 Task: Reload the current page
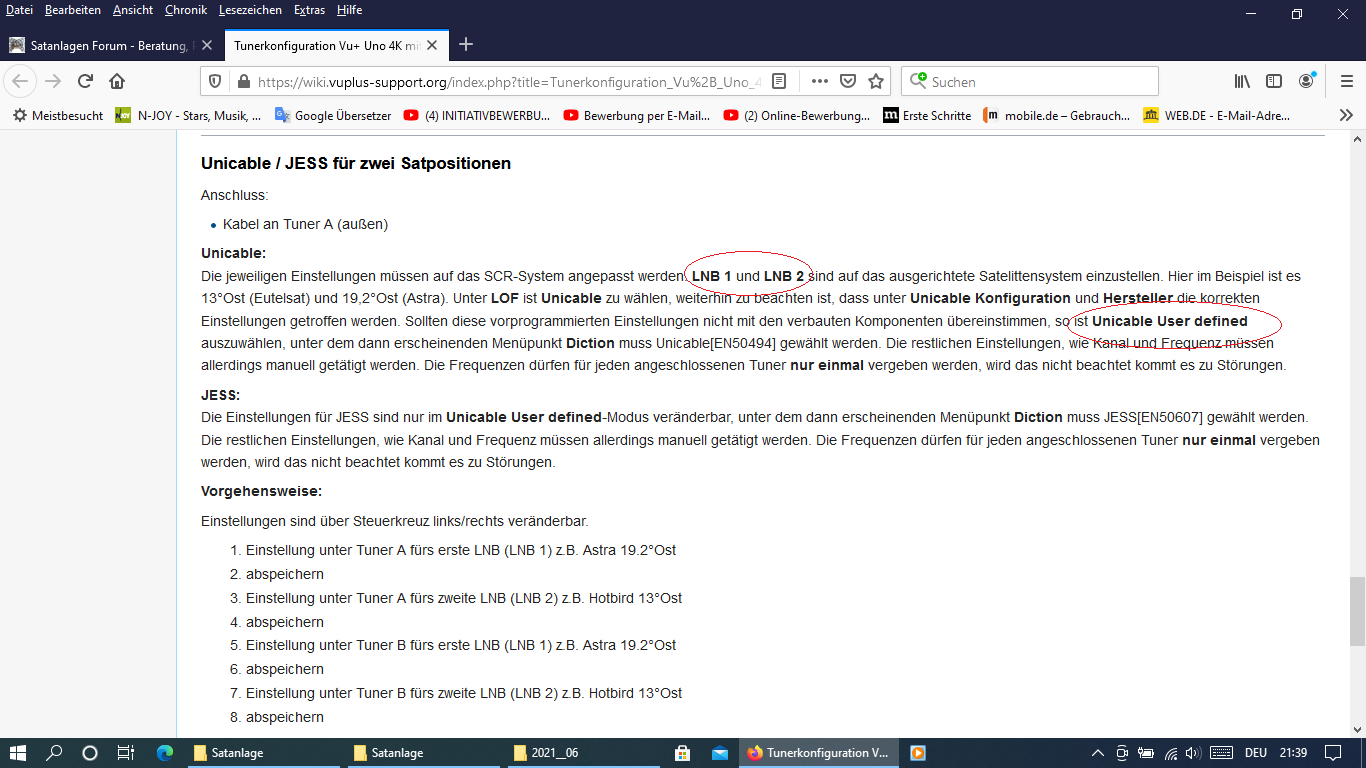[x=85, y=81]
